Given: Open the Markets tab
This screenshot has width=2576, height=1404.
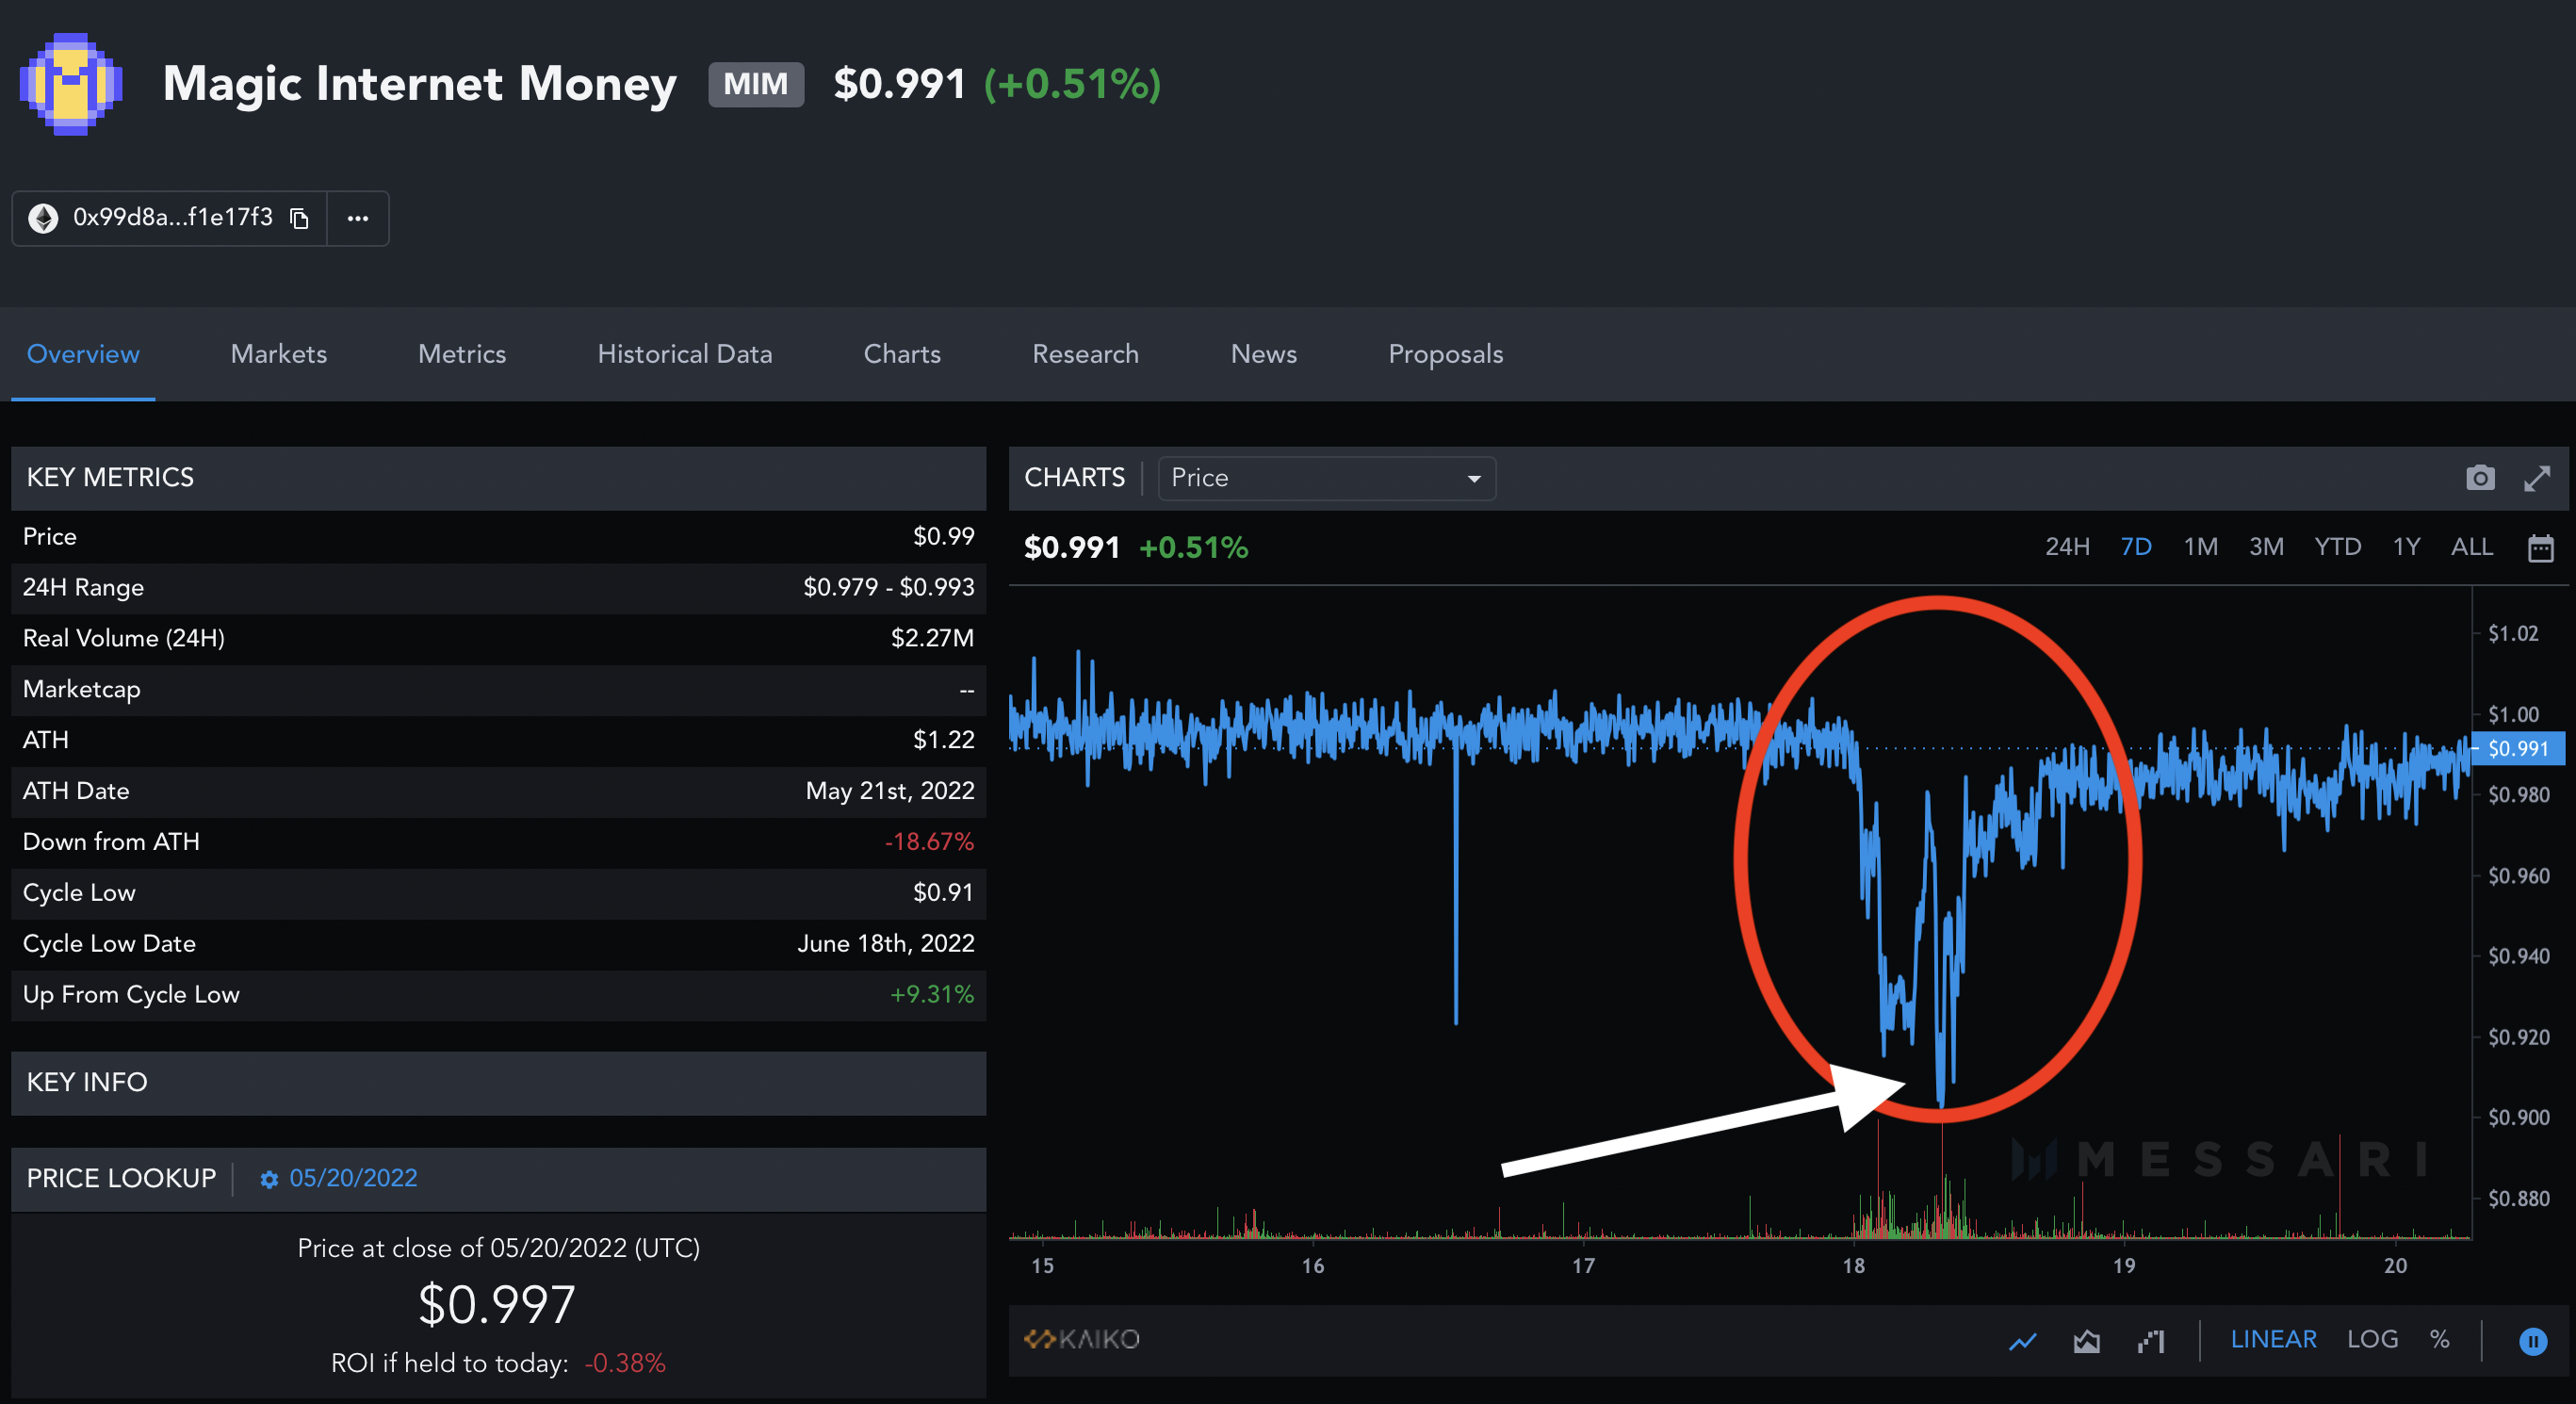Looking at the screenshot, I should point(278,354).
